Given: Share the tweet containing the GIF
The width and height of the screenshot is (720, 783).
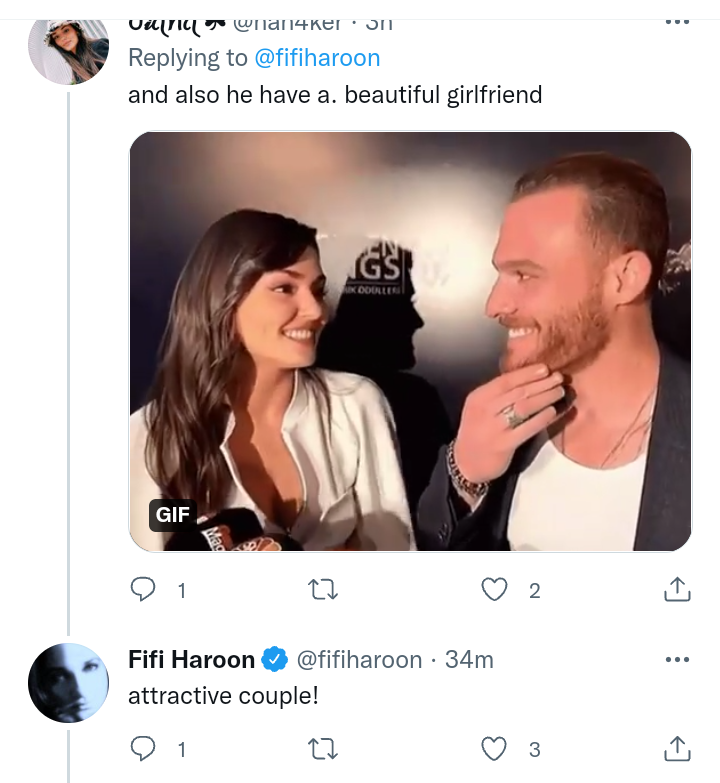Looking at the screenshot, I should (677, 590).
